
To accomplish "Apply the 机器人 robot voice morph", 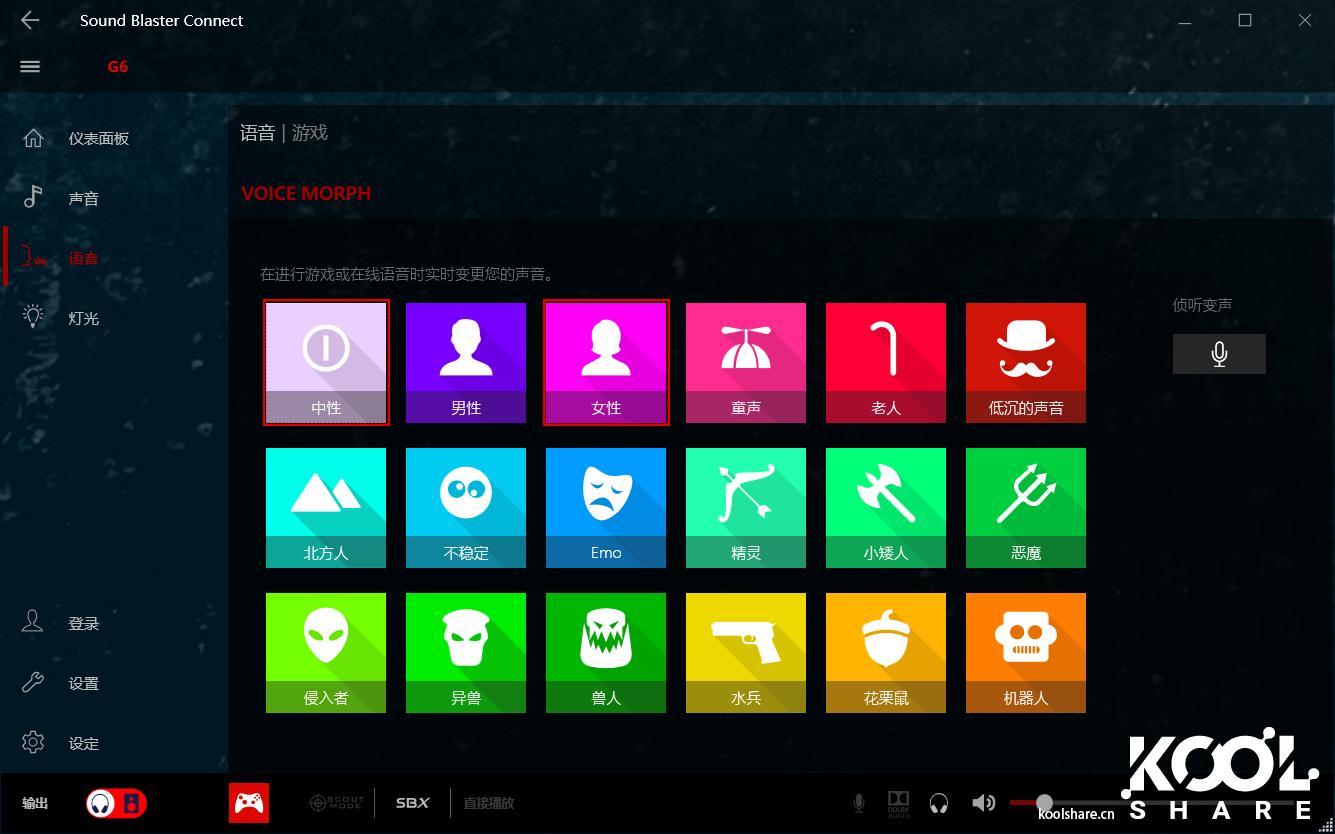I will [x=1026, y=653].
